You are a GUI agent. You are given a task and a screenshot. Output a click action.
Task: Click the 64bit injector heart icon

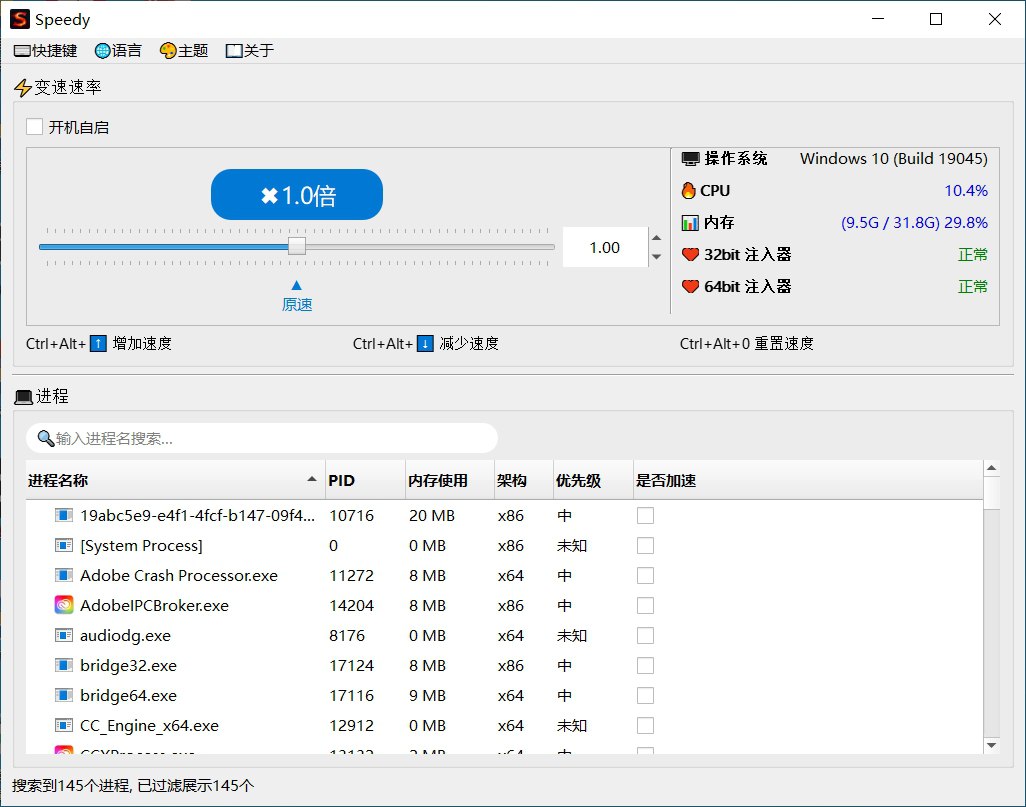point(689,287)
